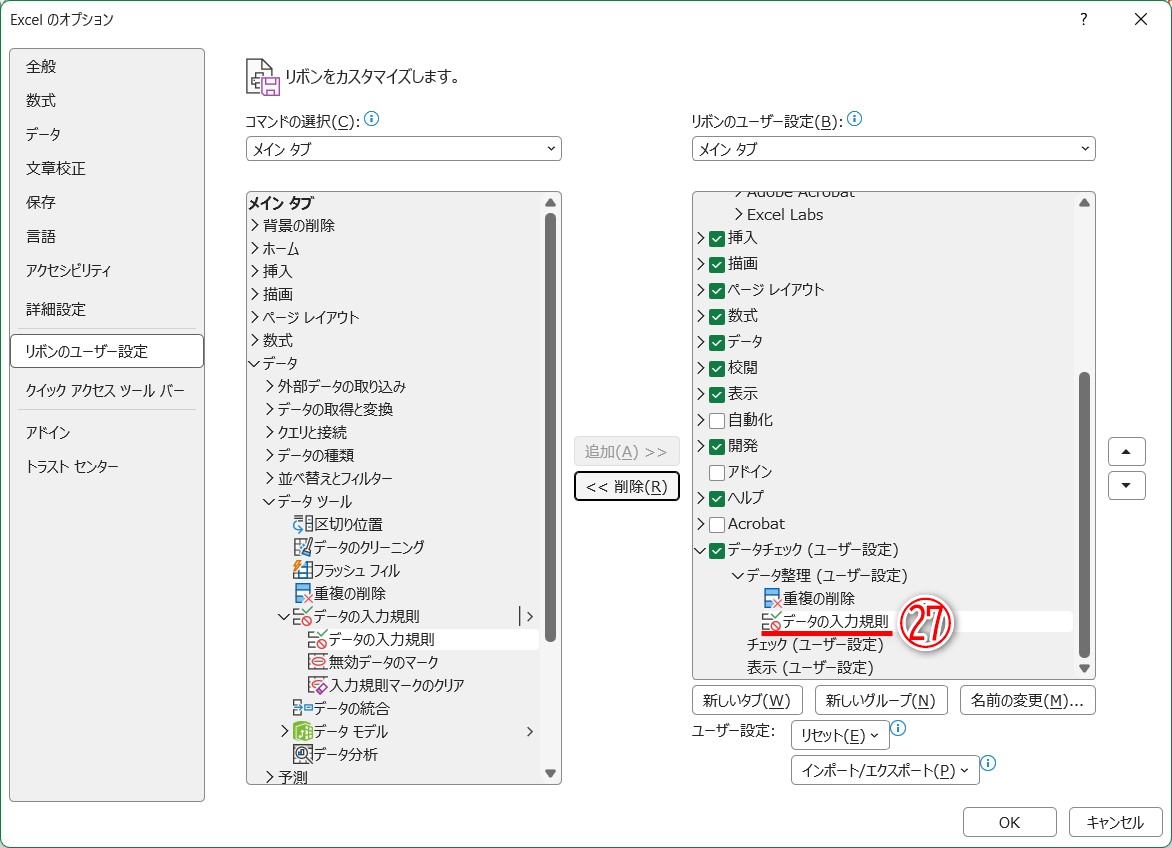Open the インポート/エクスポート dropdown
The width and height of the screenshot is (1172, 848).
pyautogui.click(x=885, y=770)
